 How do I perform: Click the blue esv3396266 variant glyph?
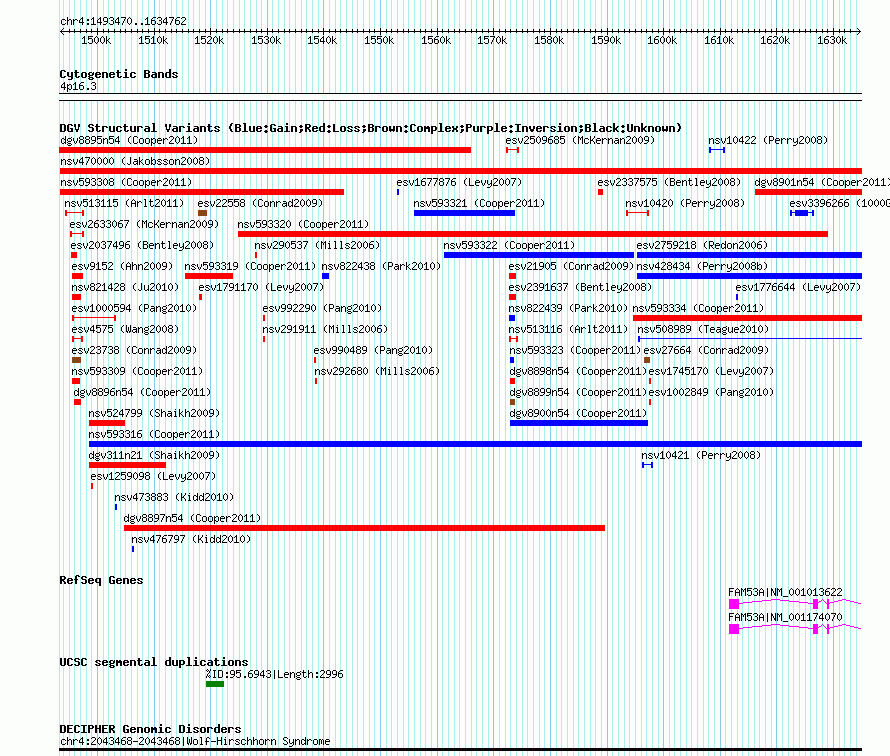[801, 213]
